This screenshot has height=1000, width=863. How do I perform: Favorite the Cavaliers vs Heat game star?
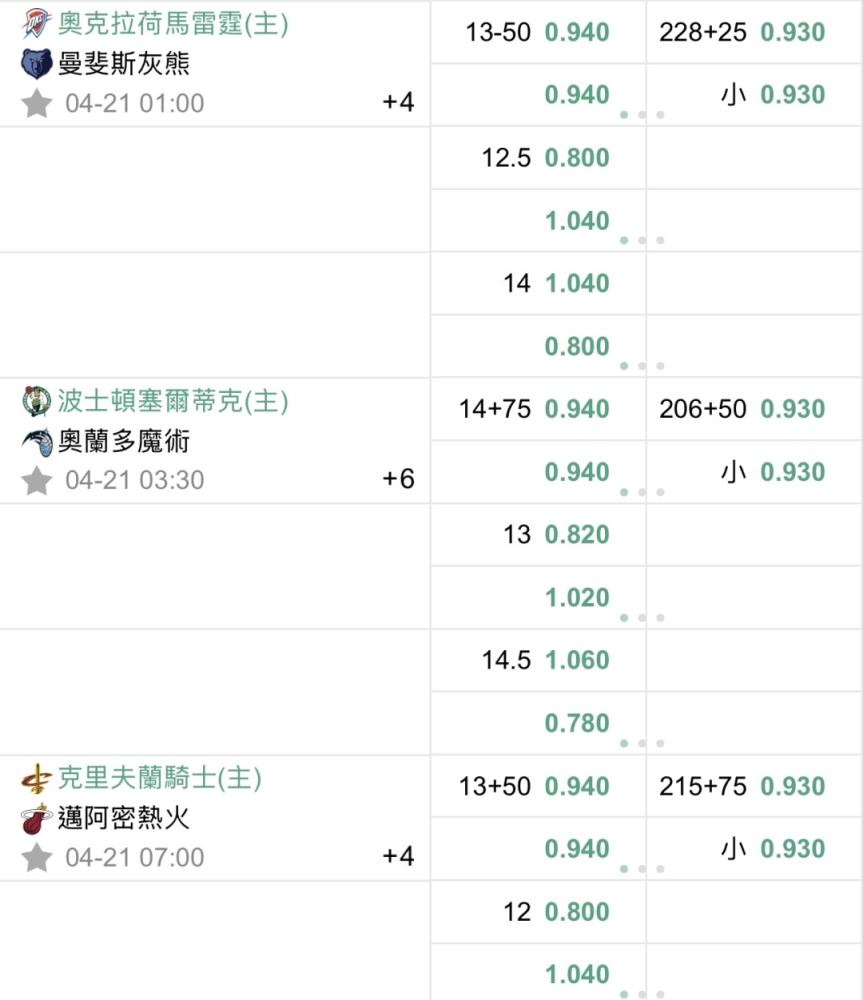tap(36, 857)
